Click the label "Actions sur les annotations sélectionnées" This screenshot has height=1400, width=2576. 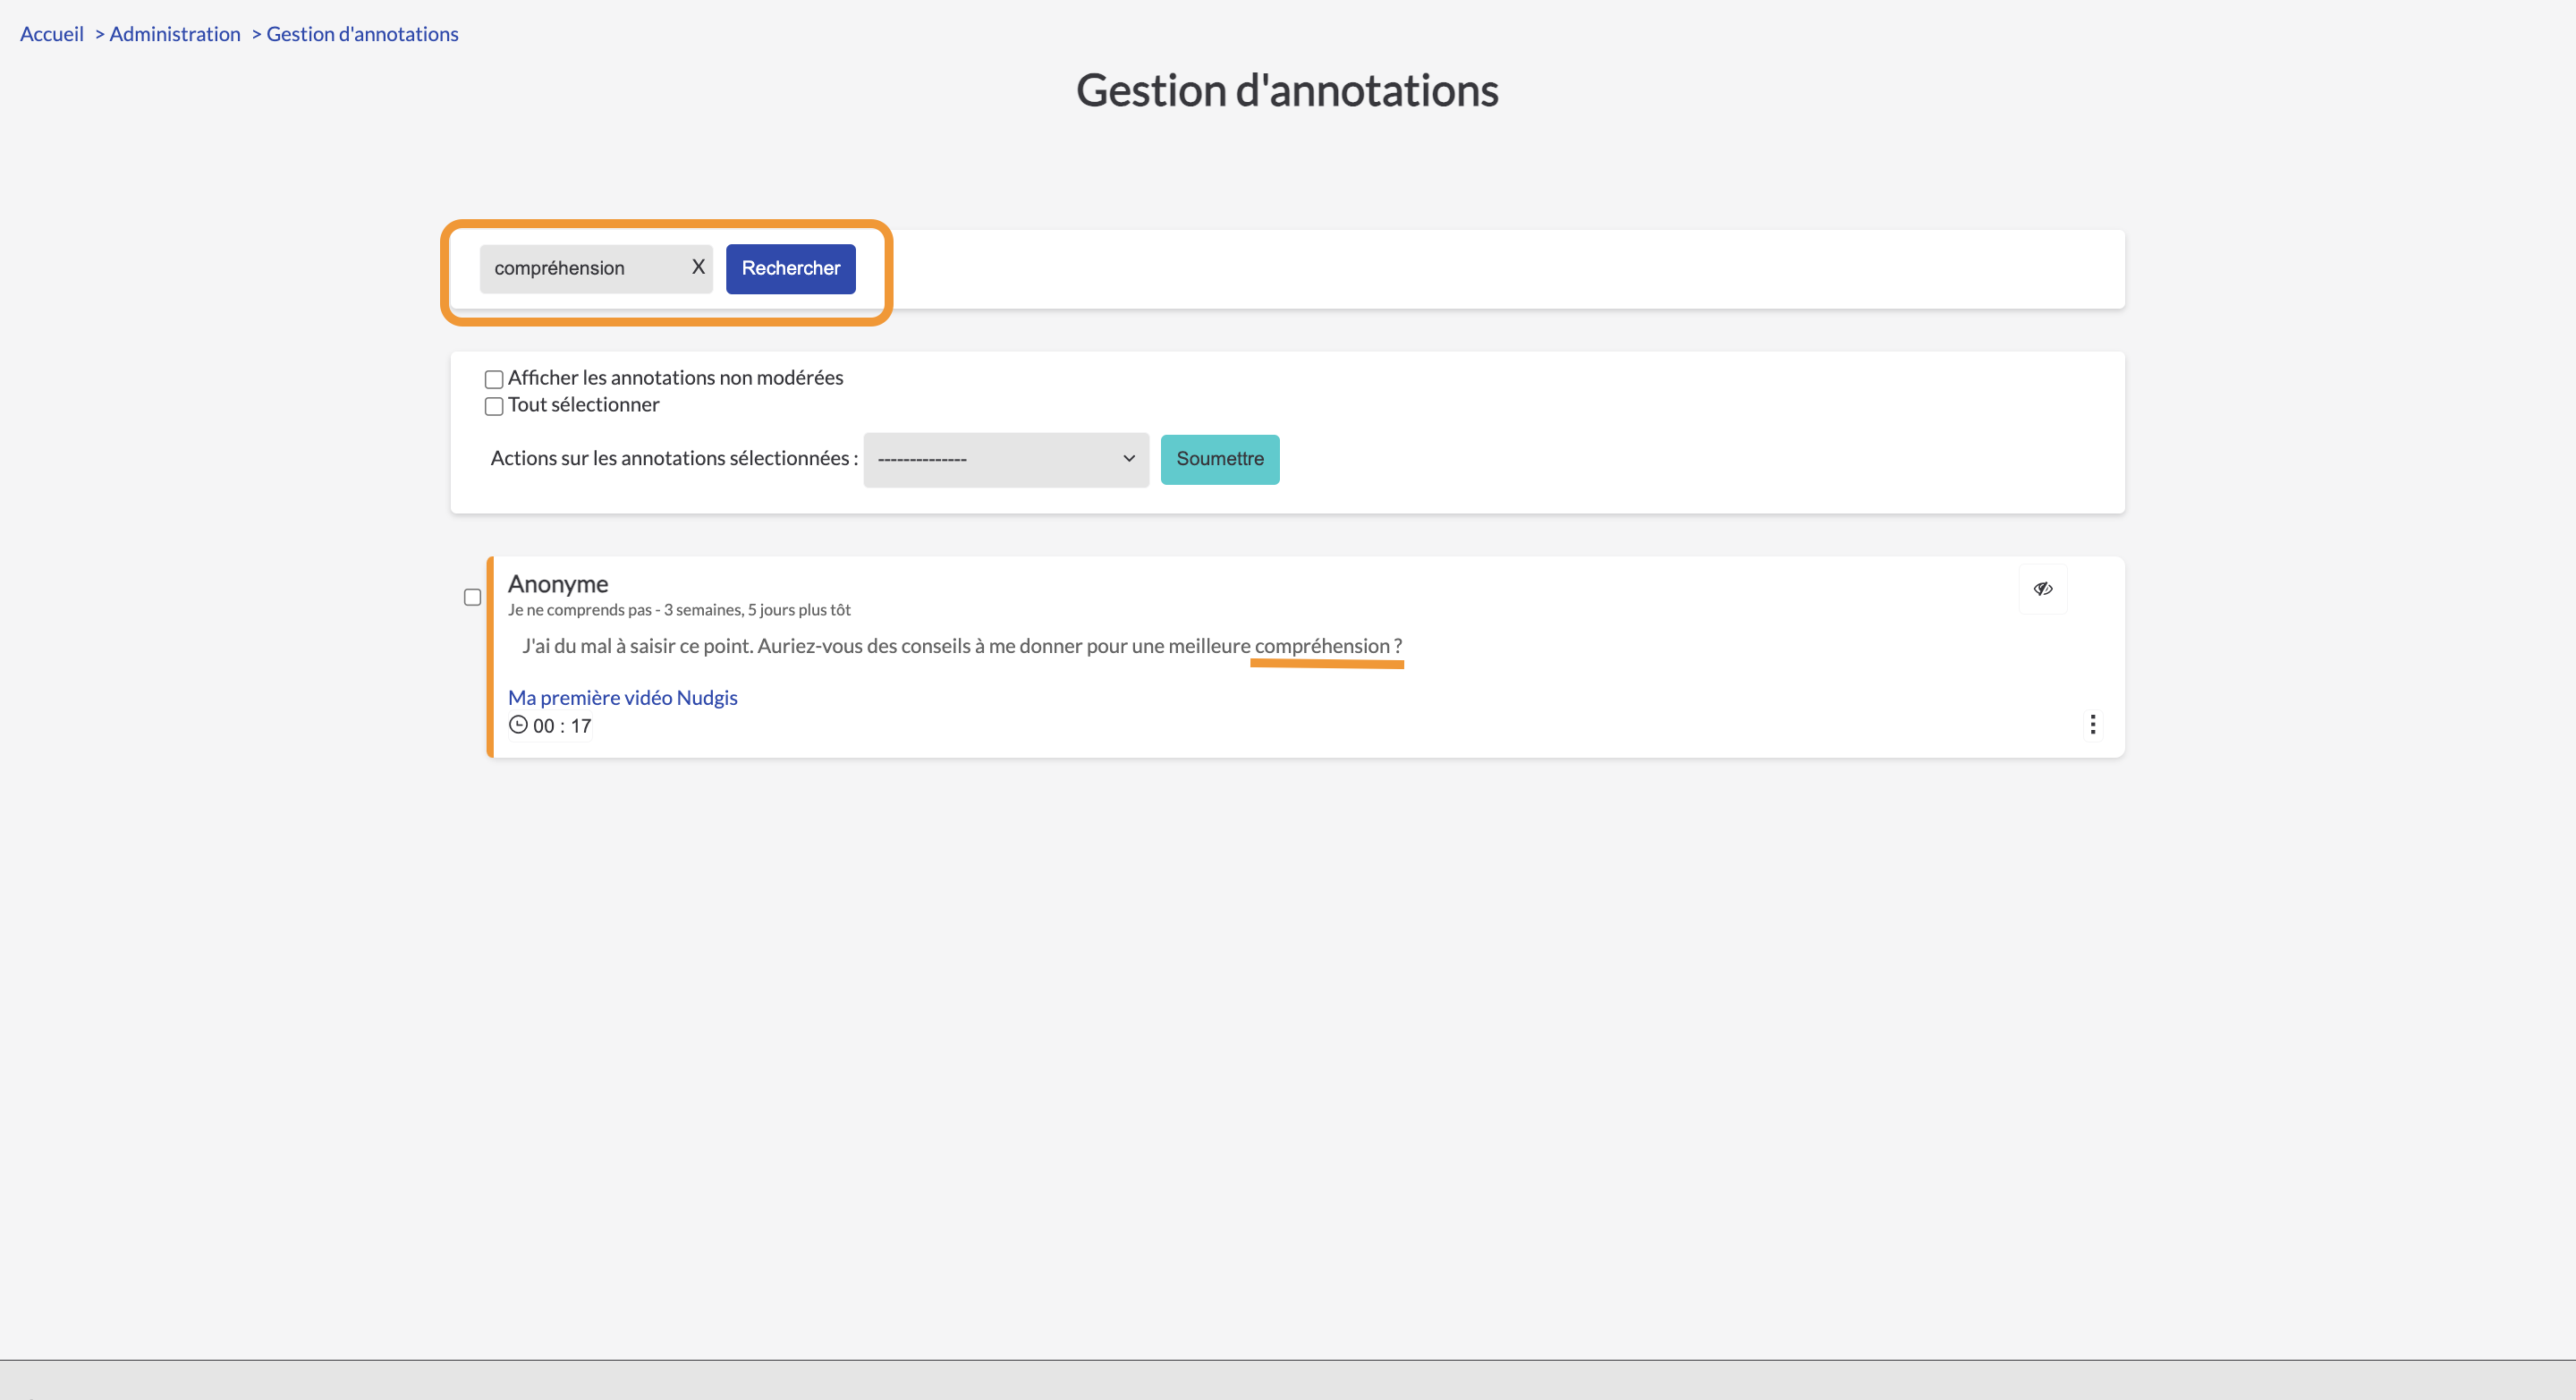pyautogui.click(x=674, y=458)
